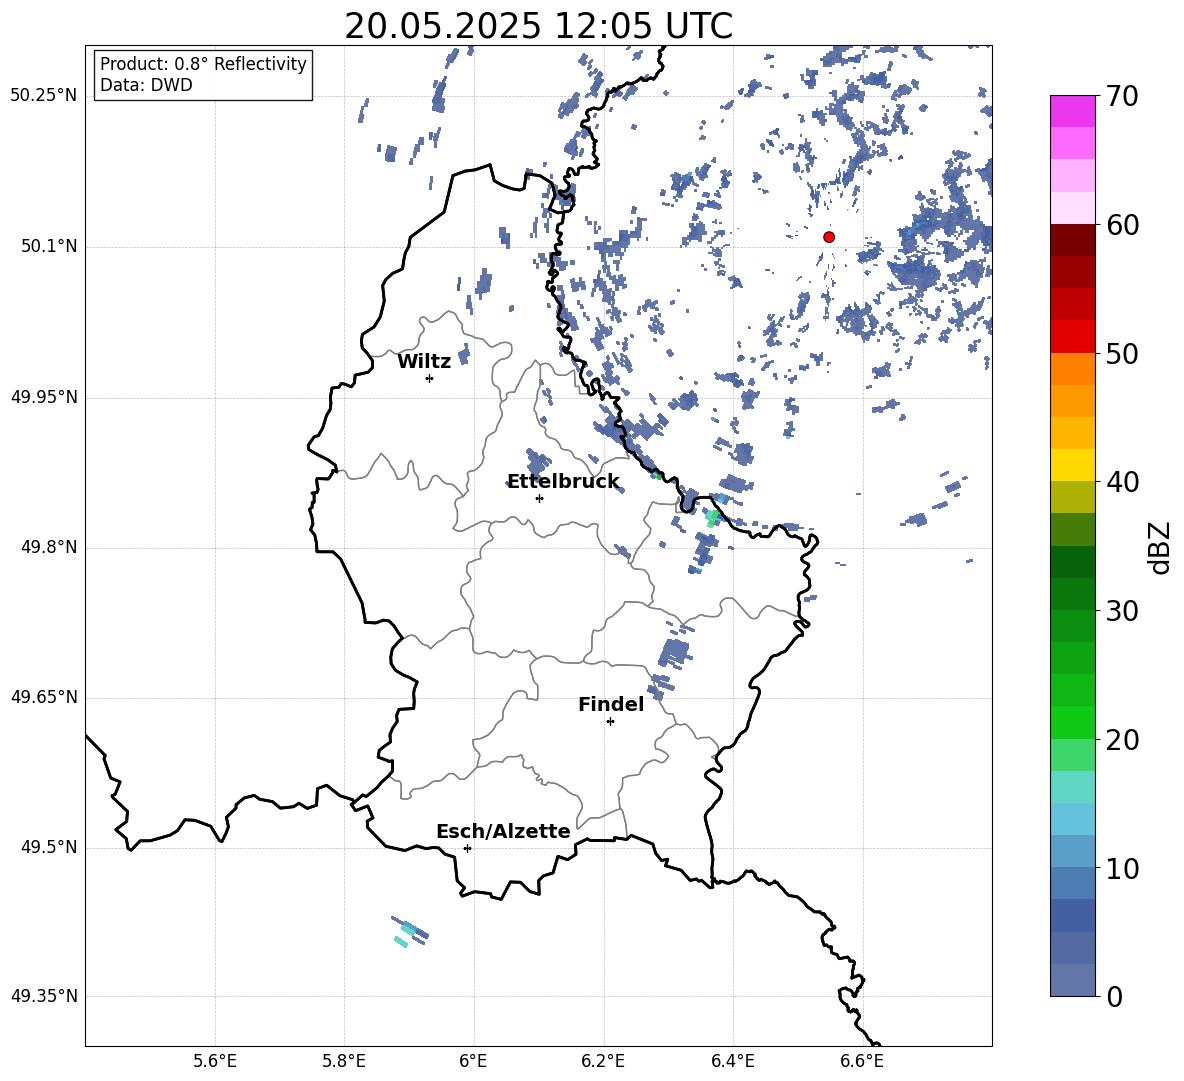
Task: Click the Esch/Alzette station cross marker
Action: tap(467, 848)
